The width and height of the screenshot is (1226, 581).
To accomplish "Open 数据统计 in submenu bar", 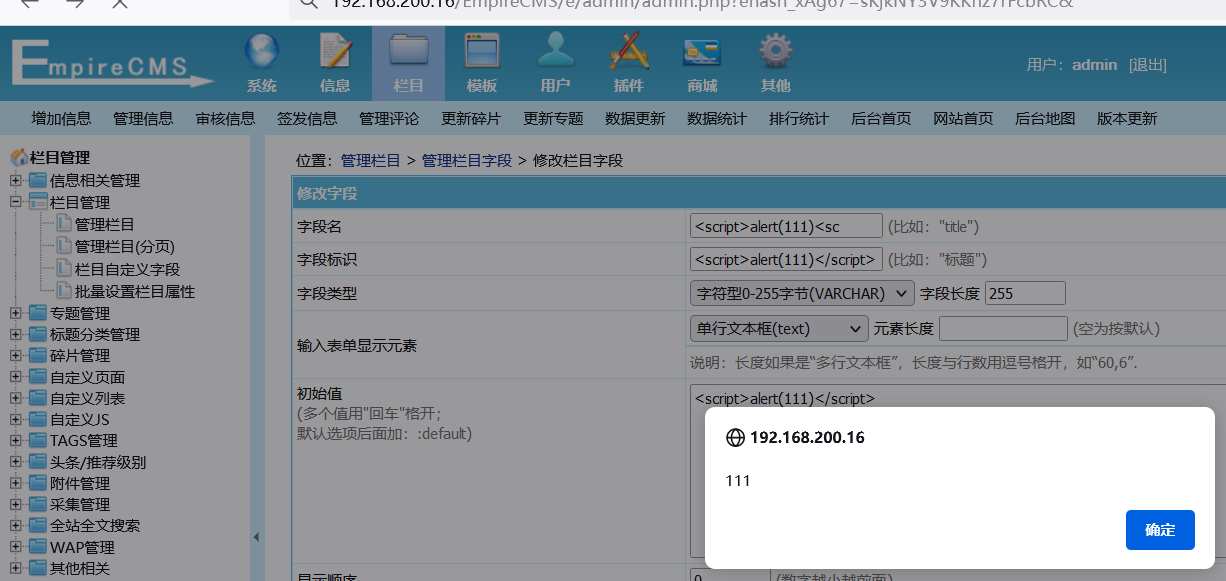I will click(717, 119).
